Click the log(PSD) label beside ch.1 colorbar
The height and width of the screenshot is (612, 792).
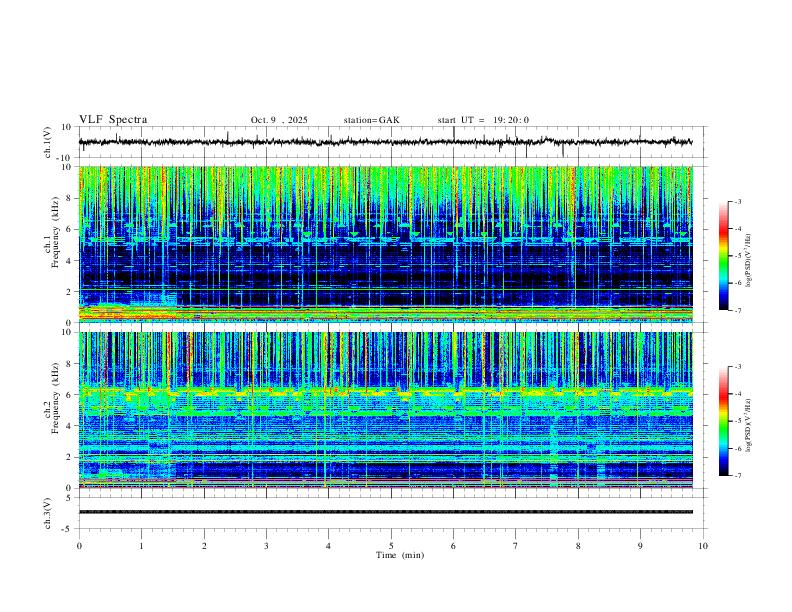point(748,260)
